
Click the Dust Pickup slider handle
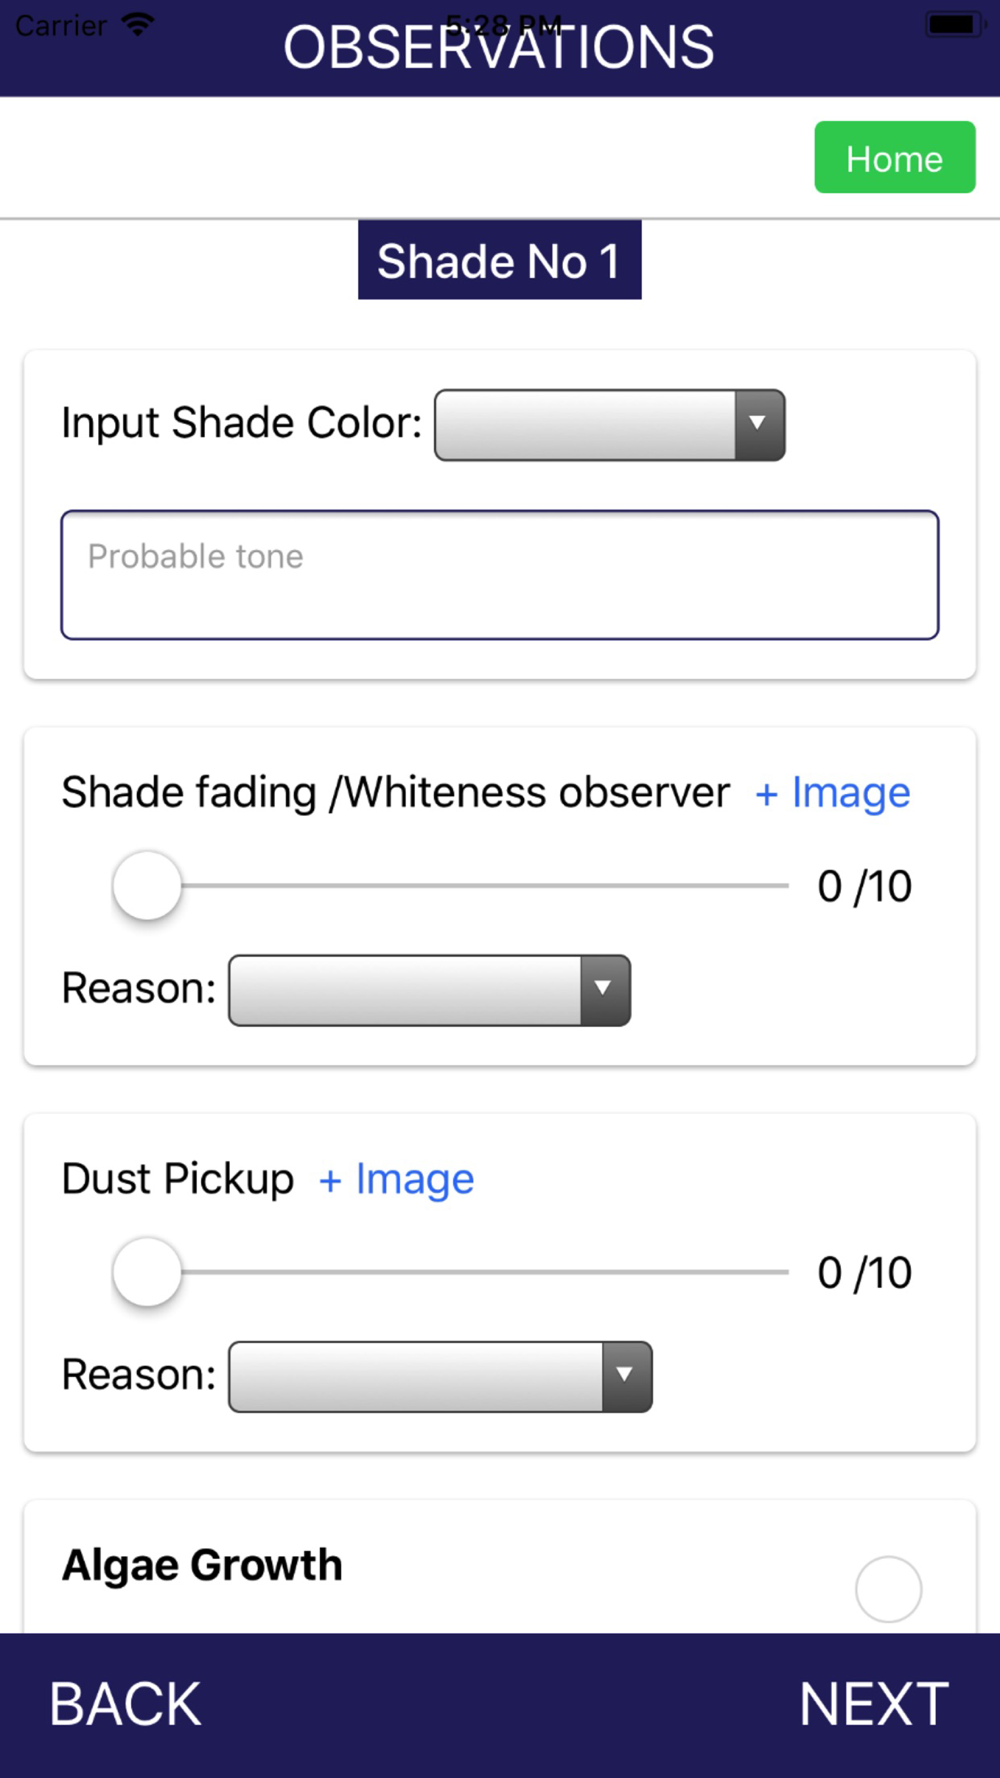147,1272
